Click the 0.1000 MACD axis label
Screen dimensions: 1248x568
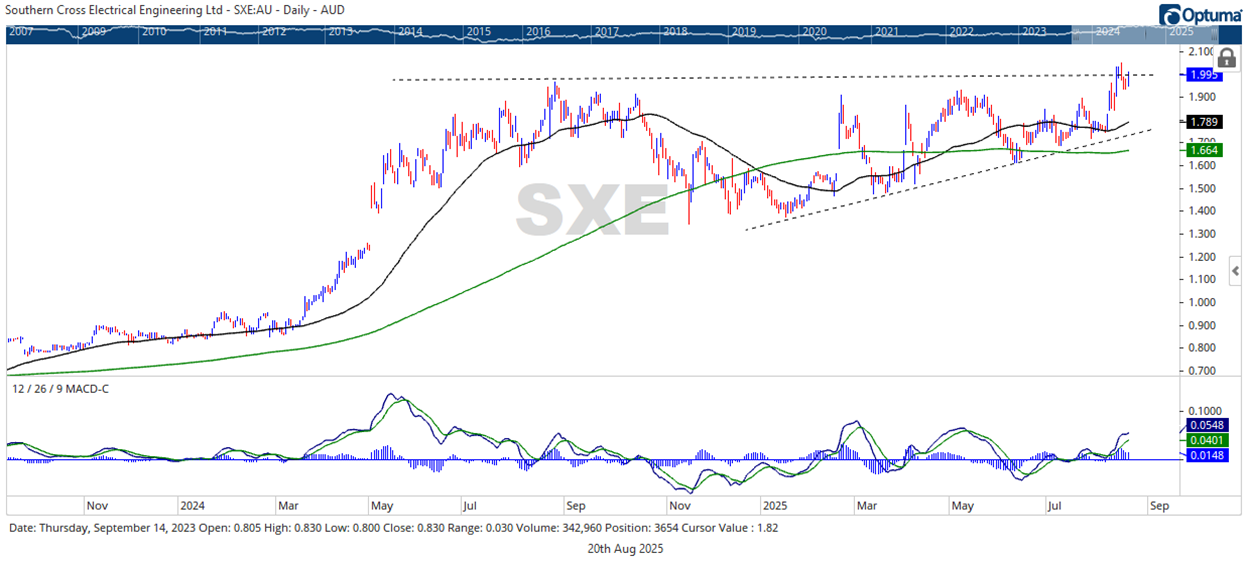coord(1205,411)
